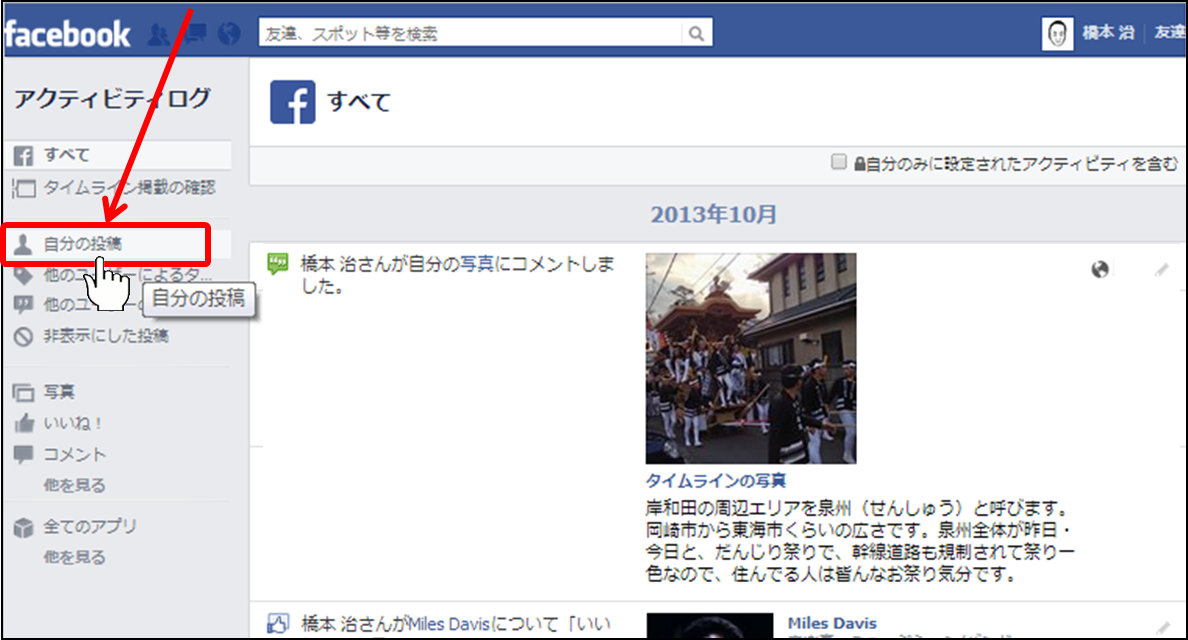
Task: Expand 他を見る under コメント
Action: point(74,486)
